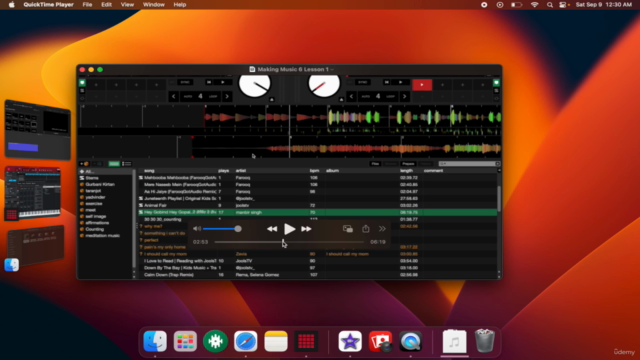Image resolution: width=640 pixels, height=360 pixels.
Task: Toggle green cue panel icon on left deck
Action: coord(82,82)
